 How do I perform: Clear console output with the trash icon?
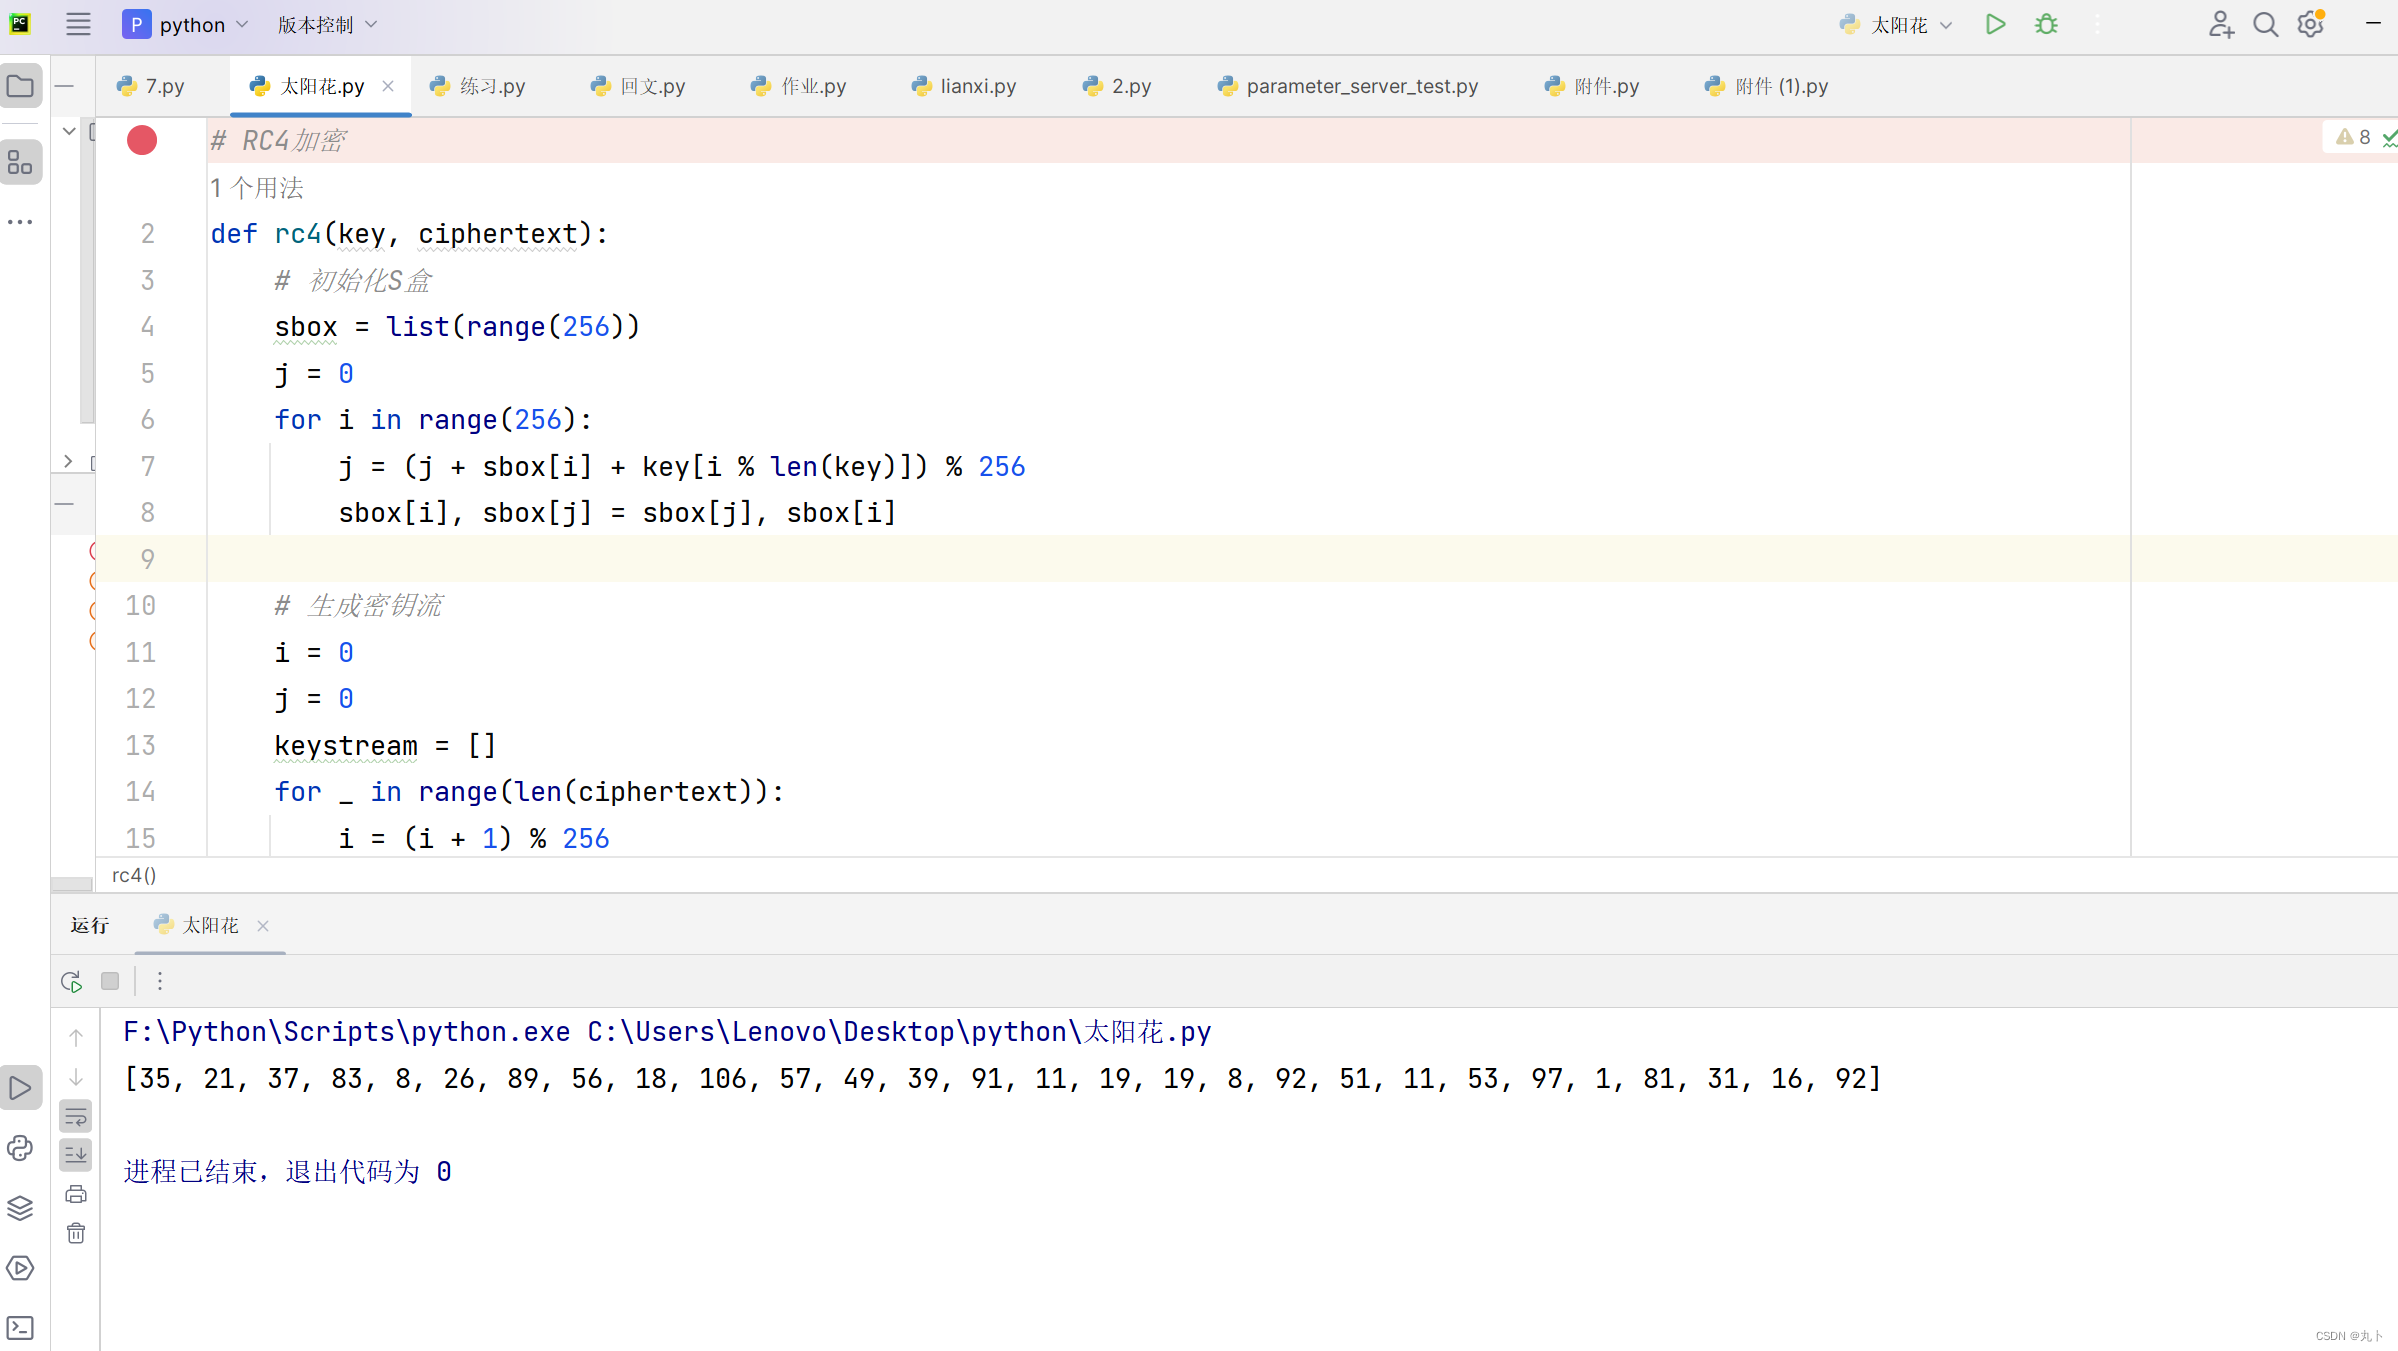coord(76,1233)
